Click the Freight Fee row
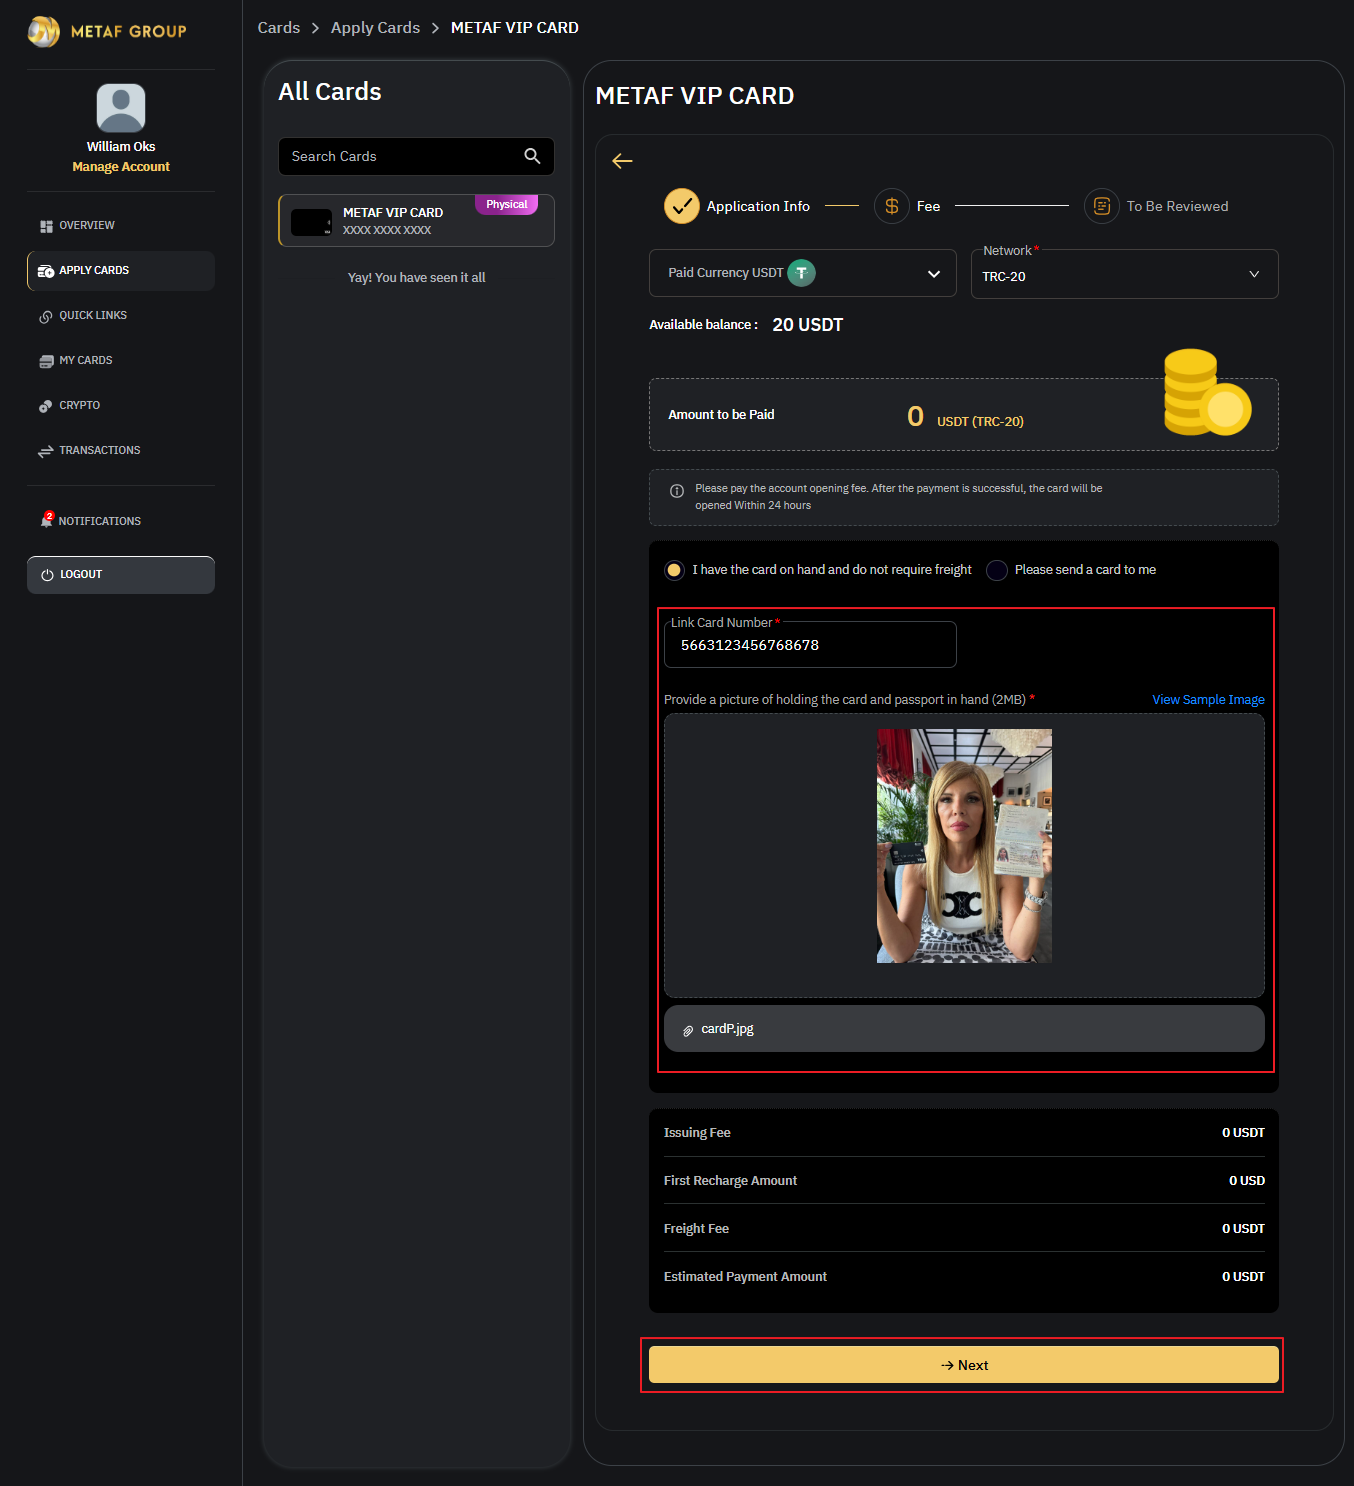1354x1486 pixels. tap(964, 1229)
